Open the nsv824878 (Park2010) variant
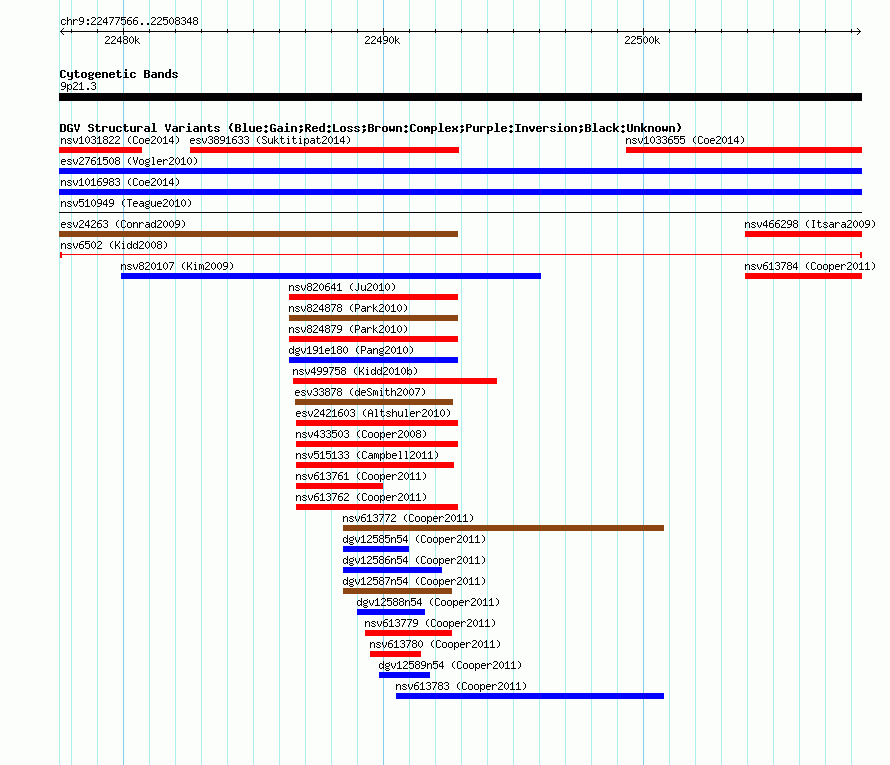The image size is (890, 765). 373,318
